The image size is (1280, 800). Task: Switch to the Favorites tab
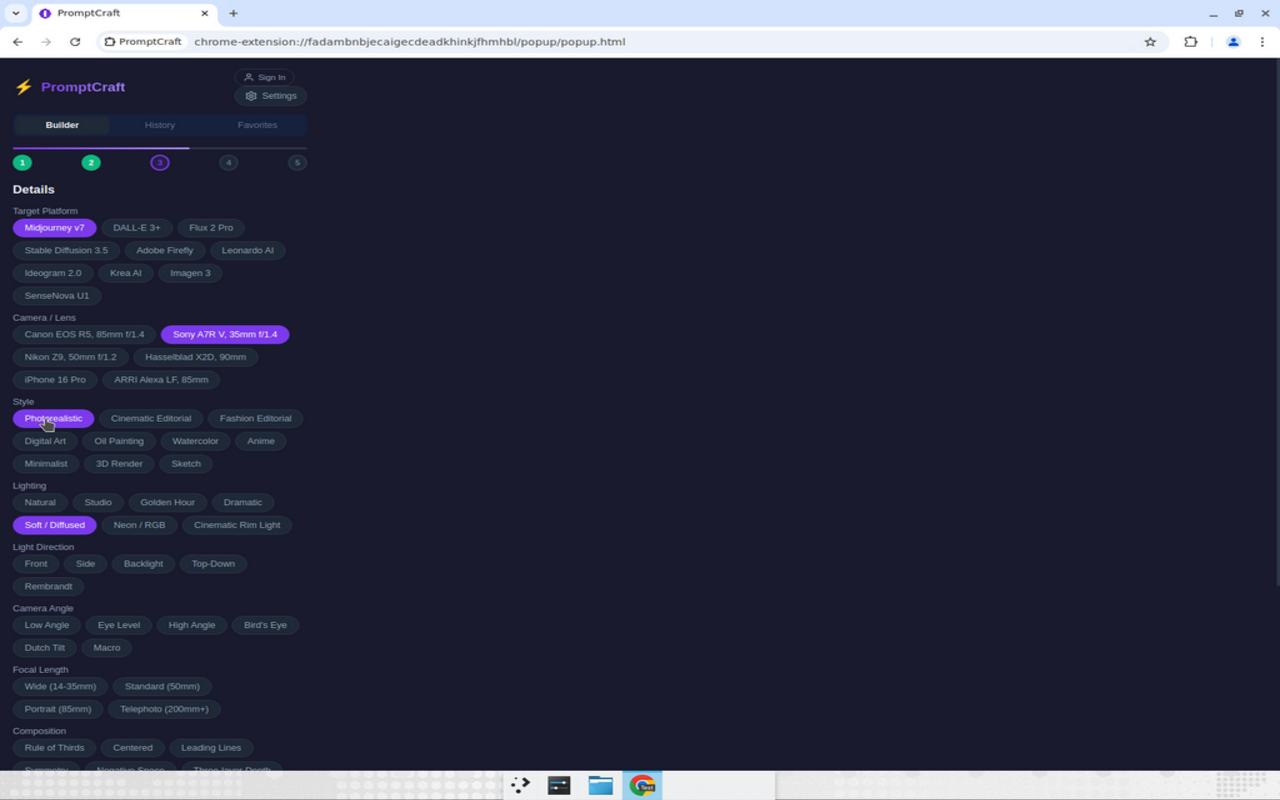(257, 125)
